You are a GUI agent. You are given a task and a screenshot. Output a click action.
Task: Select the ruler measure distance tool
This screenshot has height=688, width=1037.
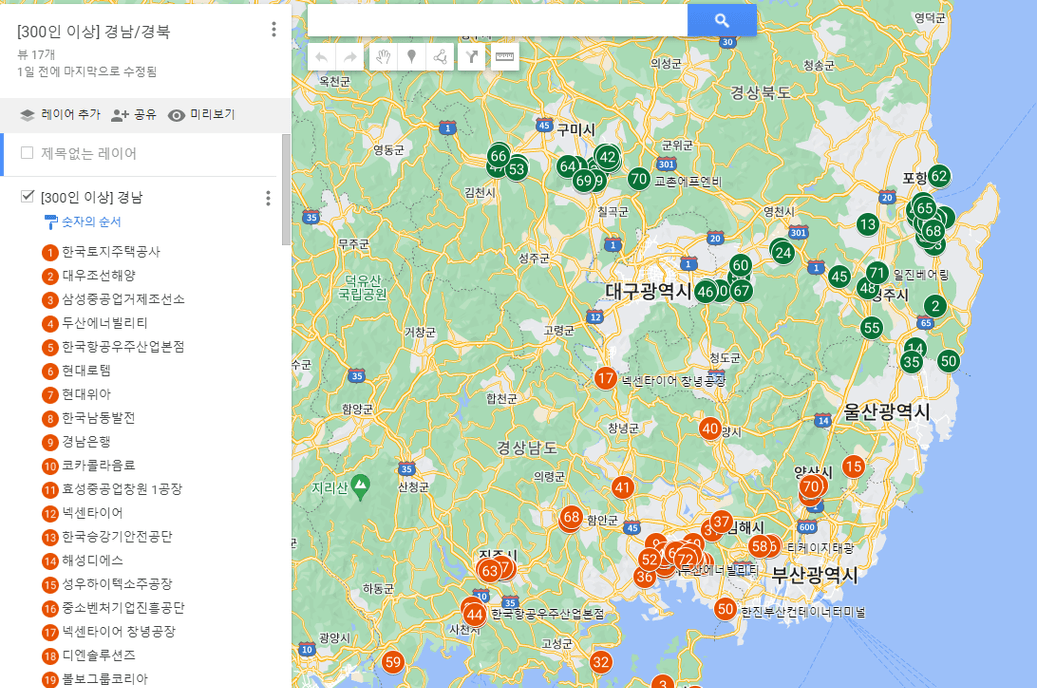[x=505, y=57]
